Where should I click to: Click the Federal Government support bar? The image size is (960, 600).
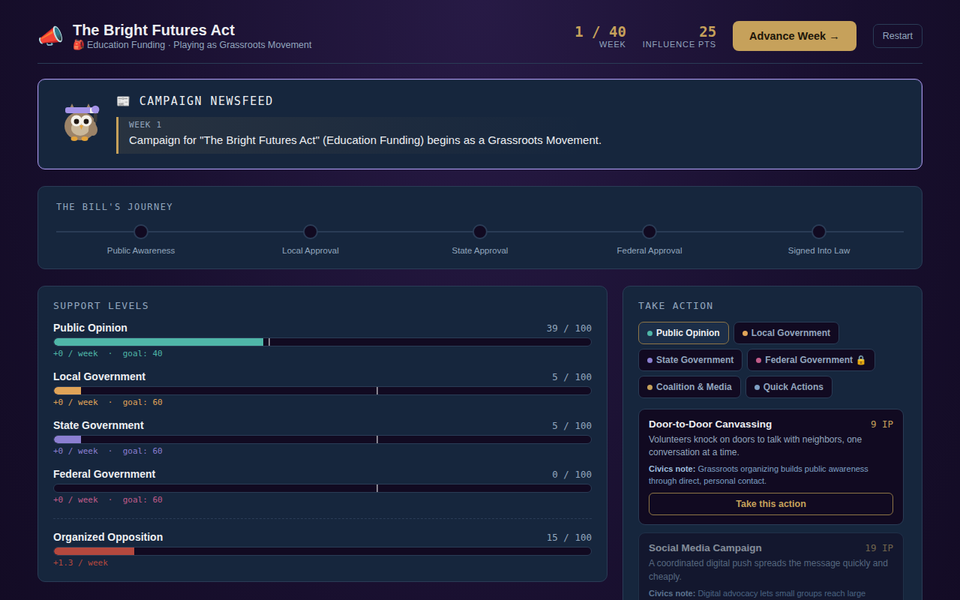[x=322, y=489]
